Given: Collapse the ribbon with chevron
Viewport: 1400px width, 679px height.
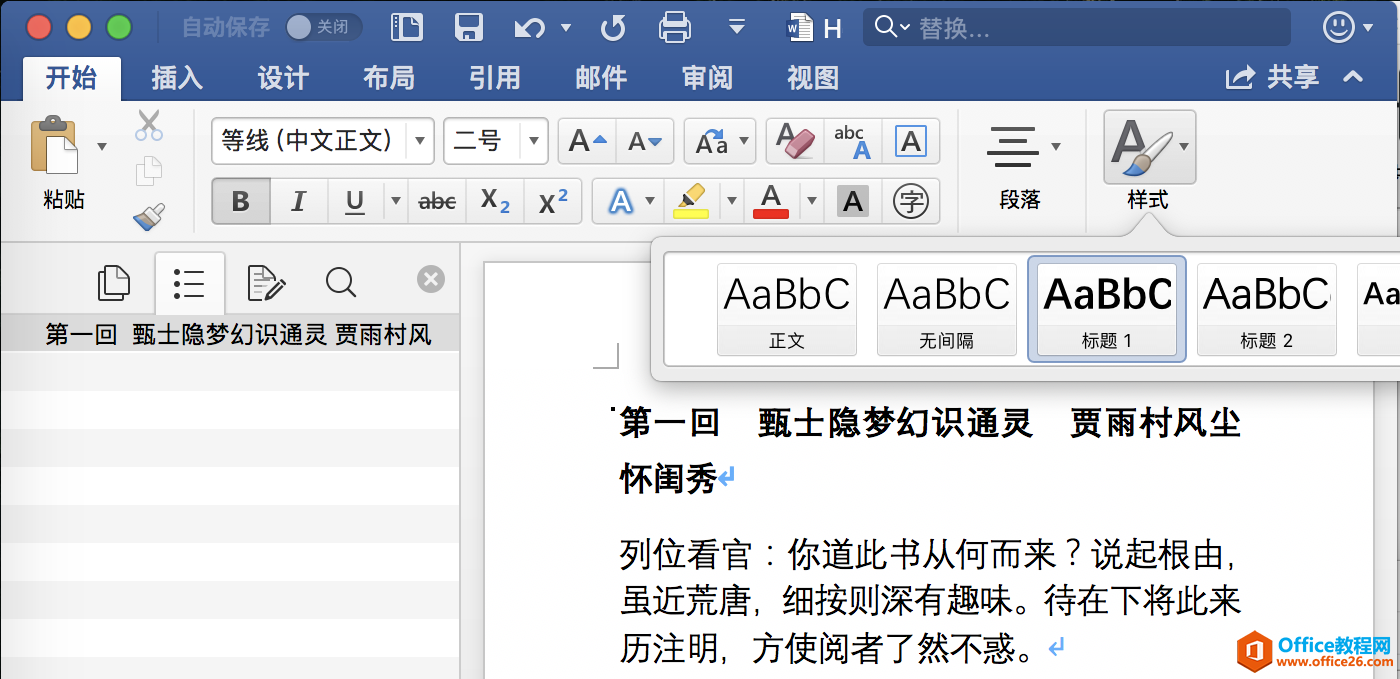Looking at the screenshot, I should pyautogui.click(x=1353, y=77).
